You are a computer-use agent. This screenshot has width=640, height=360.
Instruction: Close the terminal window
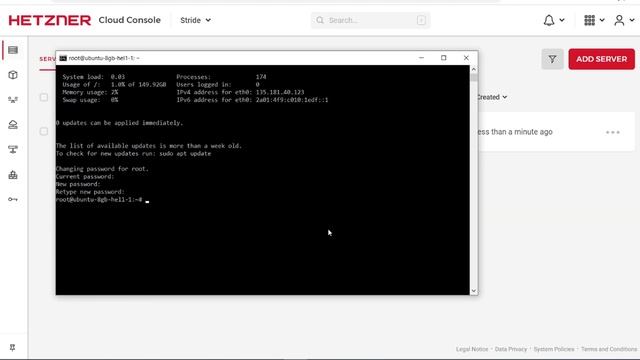pyautogui.click(x=466, y=58)
